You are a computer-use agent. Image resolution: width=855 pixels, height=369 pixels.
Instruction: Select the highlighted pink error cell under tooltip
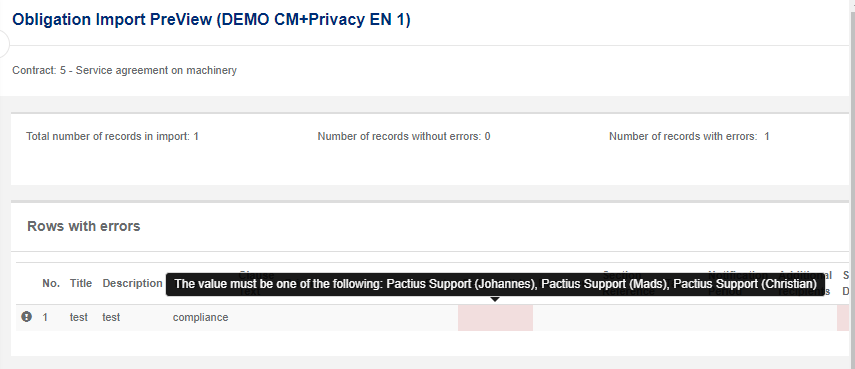[495, 318]
